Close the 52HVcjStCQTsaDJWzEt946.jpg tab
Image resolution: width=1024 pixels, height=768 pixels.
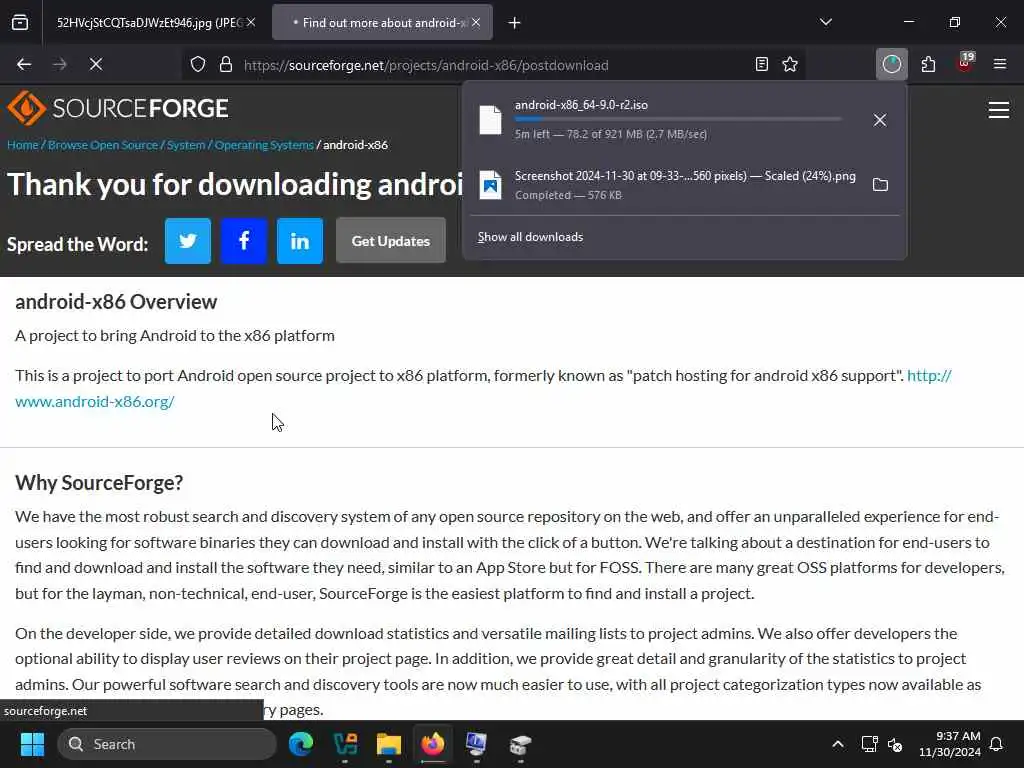point(251,23)
